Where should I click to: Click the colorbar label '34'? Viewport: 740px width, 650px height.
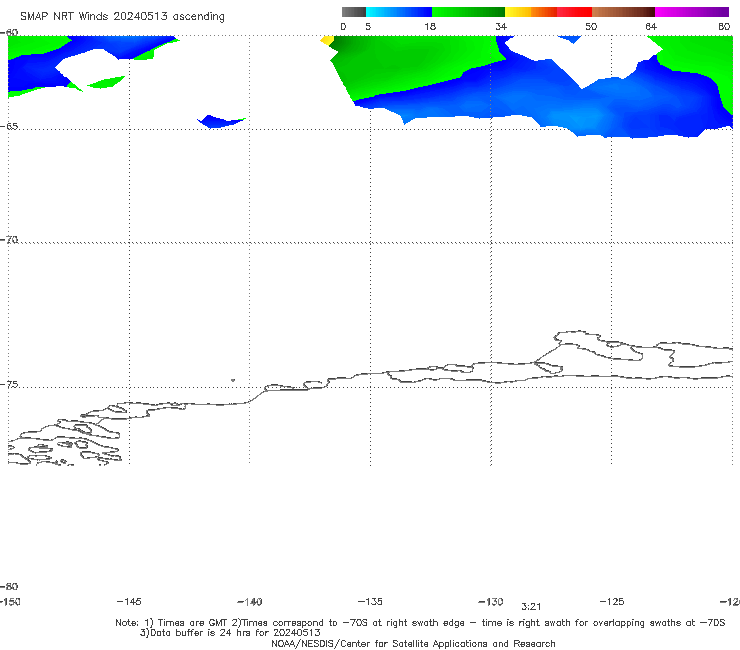click(x=501, y=27)
